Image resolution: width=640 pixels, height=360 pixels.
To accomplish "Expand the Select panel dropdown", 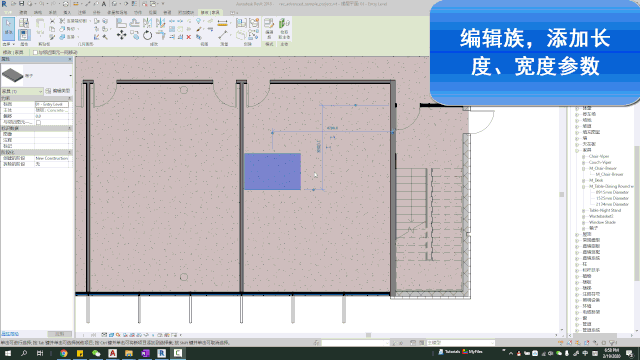I will (x=9, y=44).
